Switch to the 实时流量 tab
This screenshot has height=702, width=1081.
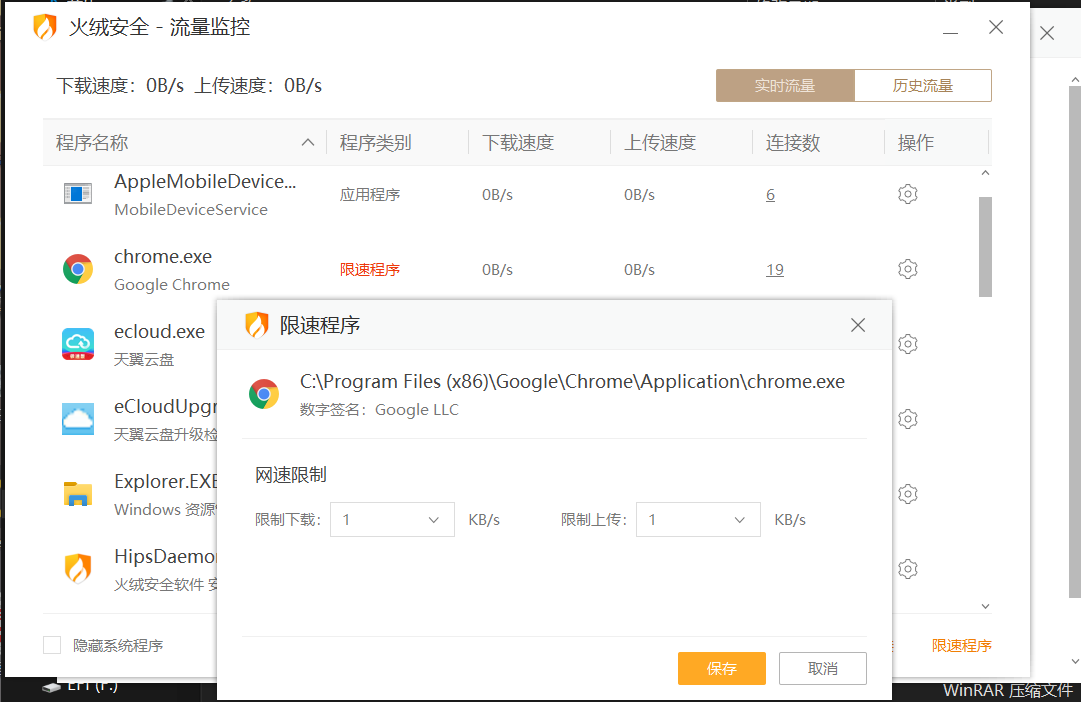click(x=785, y=86)
